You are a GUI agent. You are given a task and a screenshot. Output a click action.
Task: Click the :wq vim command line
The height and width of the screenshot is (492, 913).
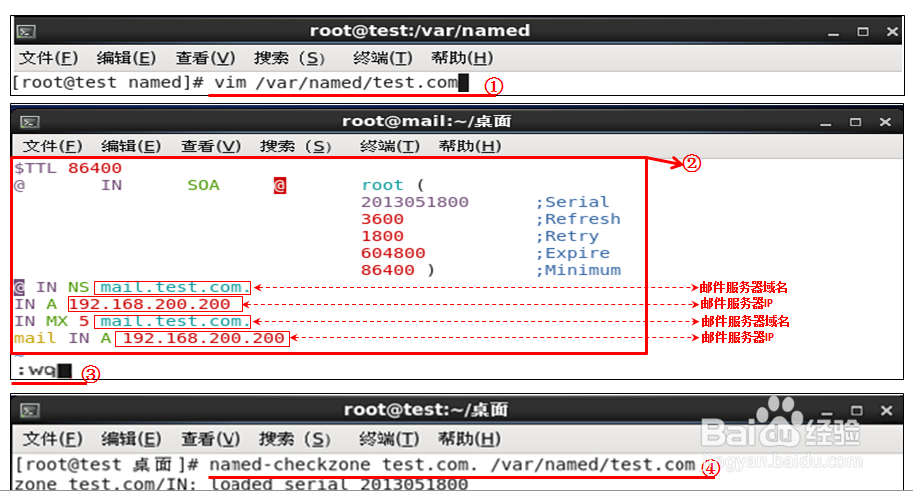pyautogui.click(x=44, y=370)
